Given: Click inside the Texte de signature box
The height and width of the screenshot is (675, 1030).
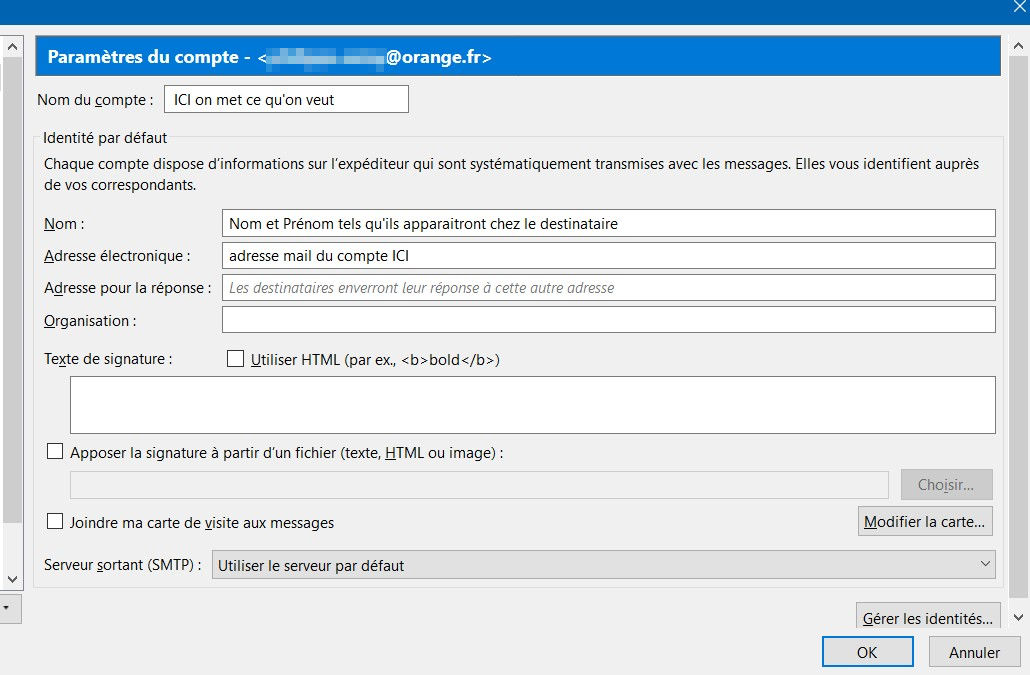Looking at the screenshot, I should [x=532, y=405].
